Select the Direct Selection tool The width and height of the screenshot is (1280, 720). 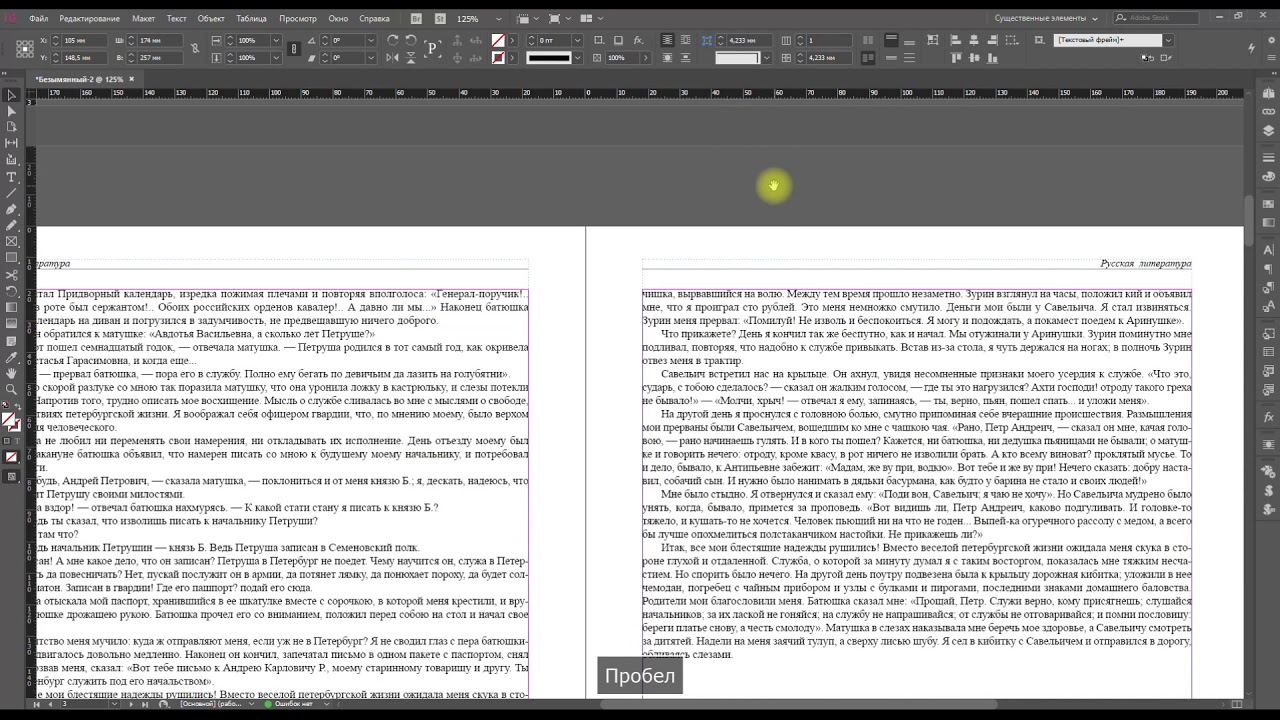point(12,111)
